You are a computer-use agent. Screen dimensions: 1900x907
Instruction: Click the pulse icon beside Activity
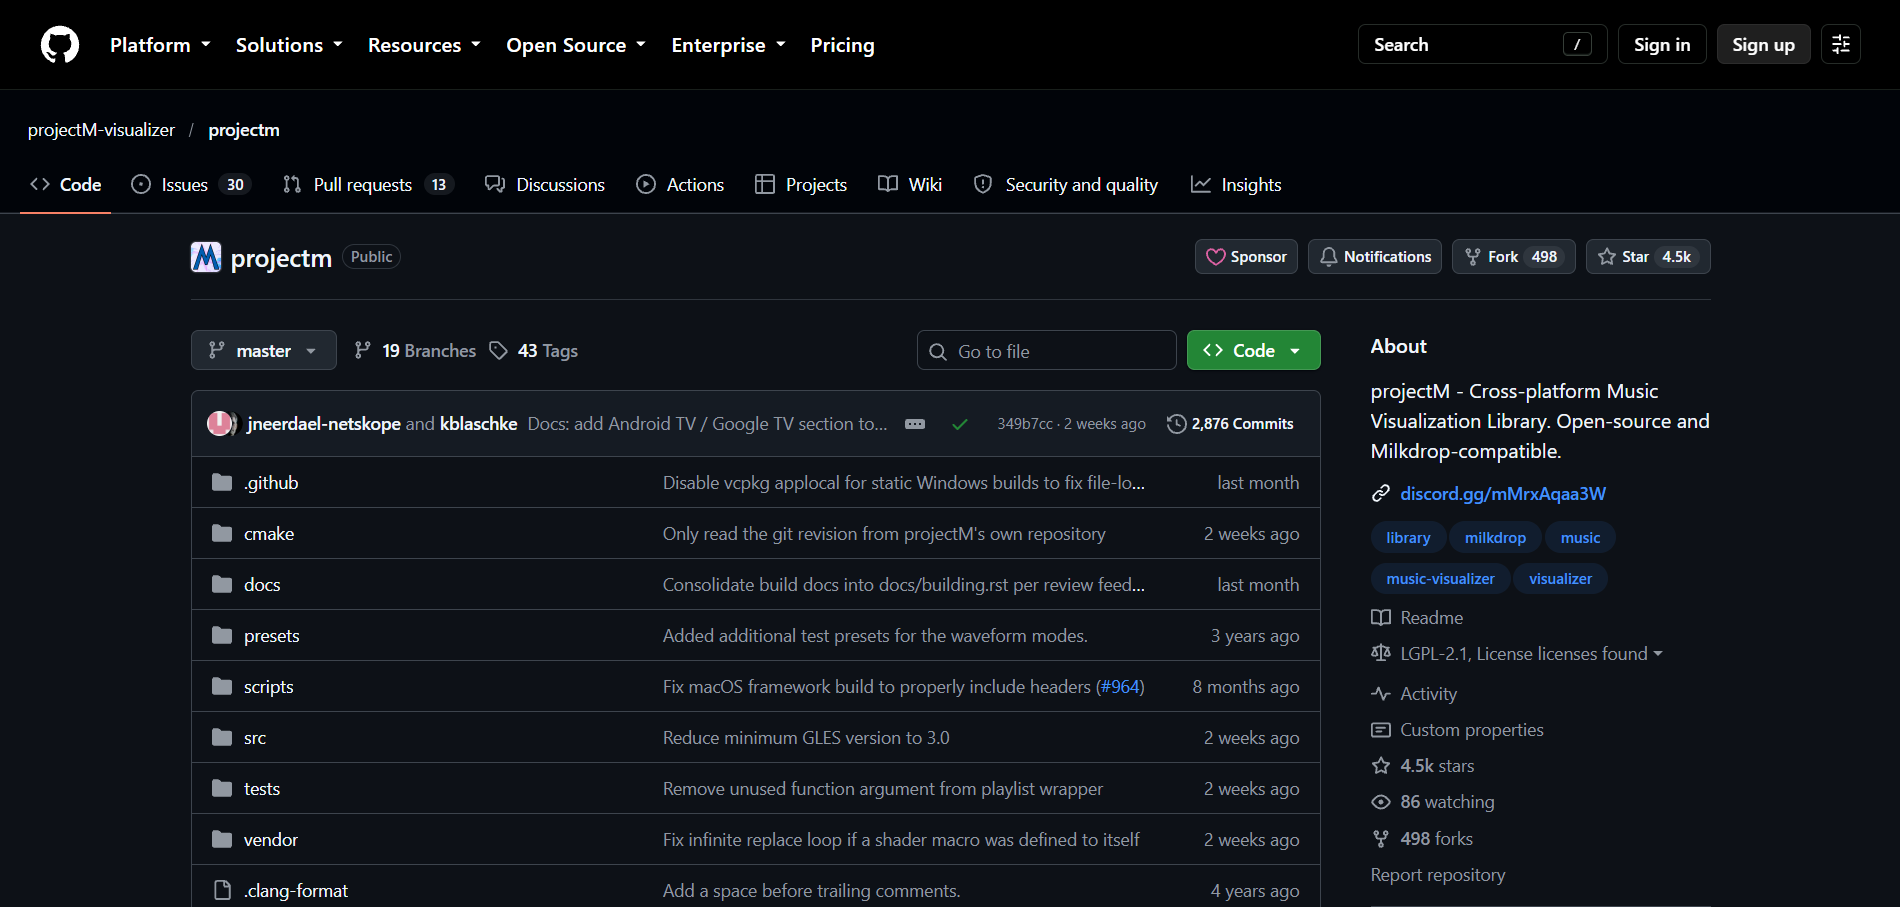point(1381,694)
